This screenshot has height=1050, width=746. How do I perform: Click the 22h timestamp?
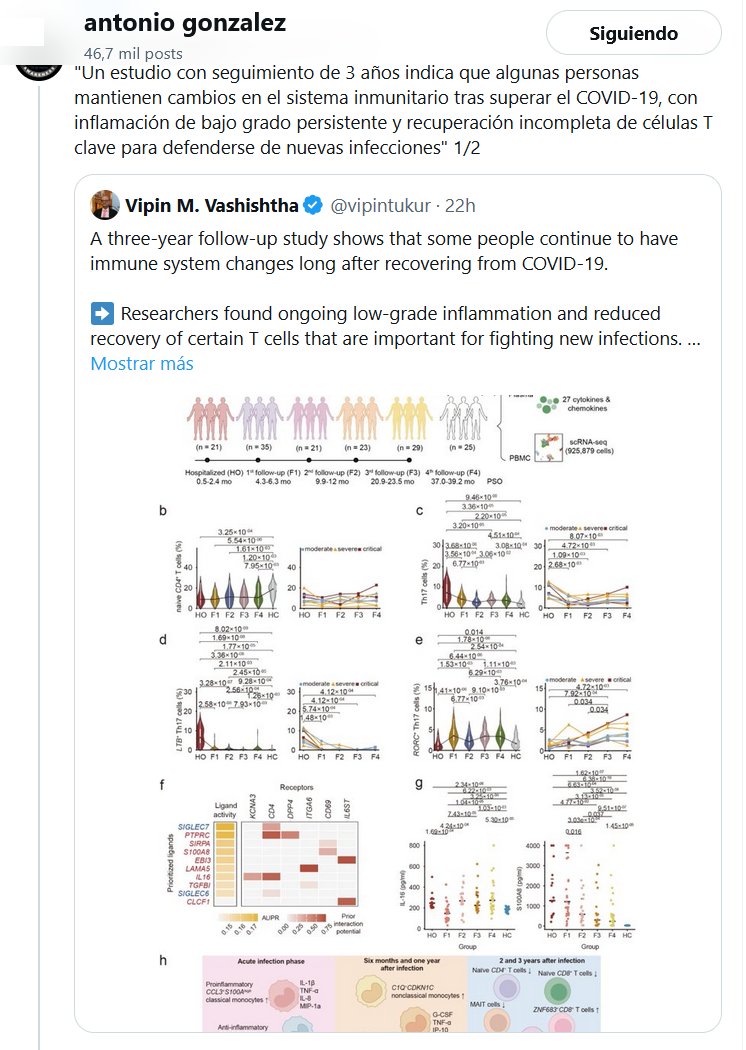[460, 206]
